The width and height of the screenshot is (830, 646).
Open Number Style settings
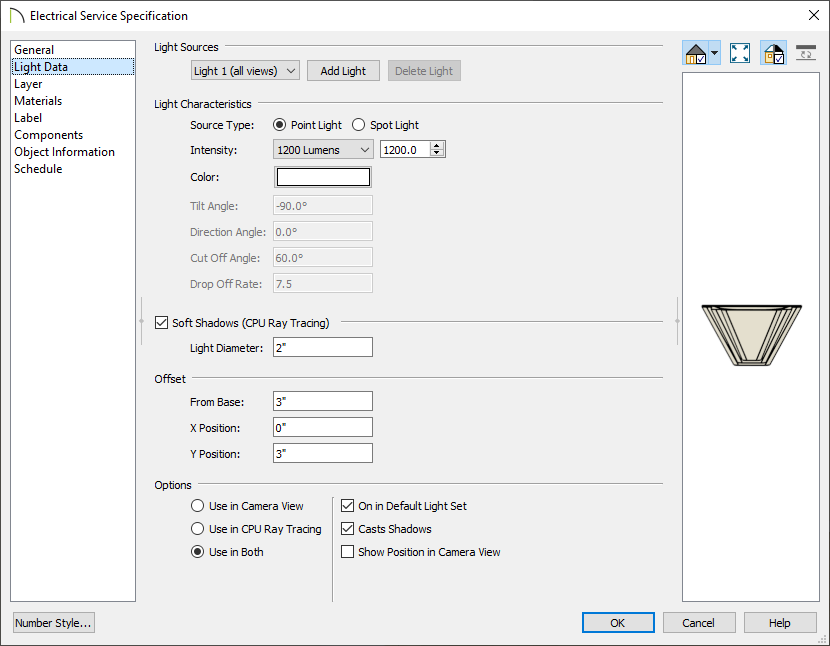click(53, 623)
